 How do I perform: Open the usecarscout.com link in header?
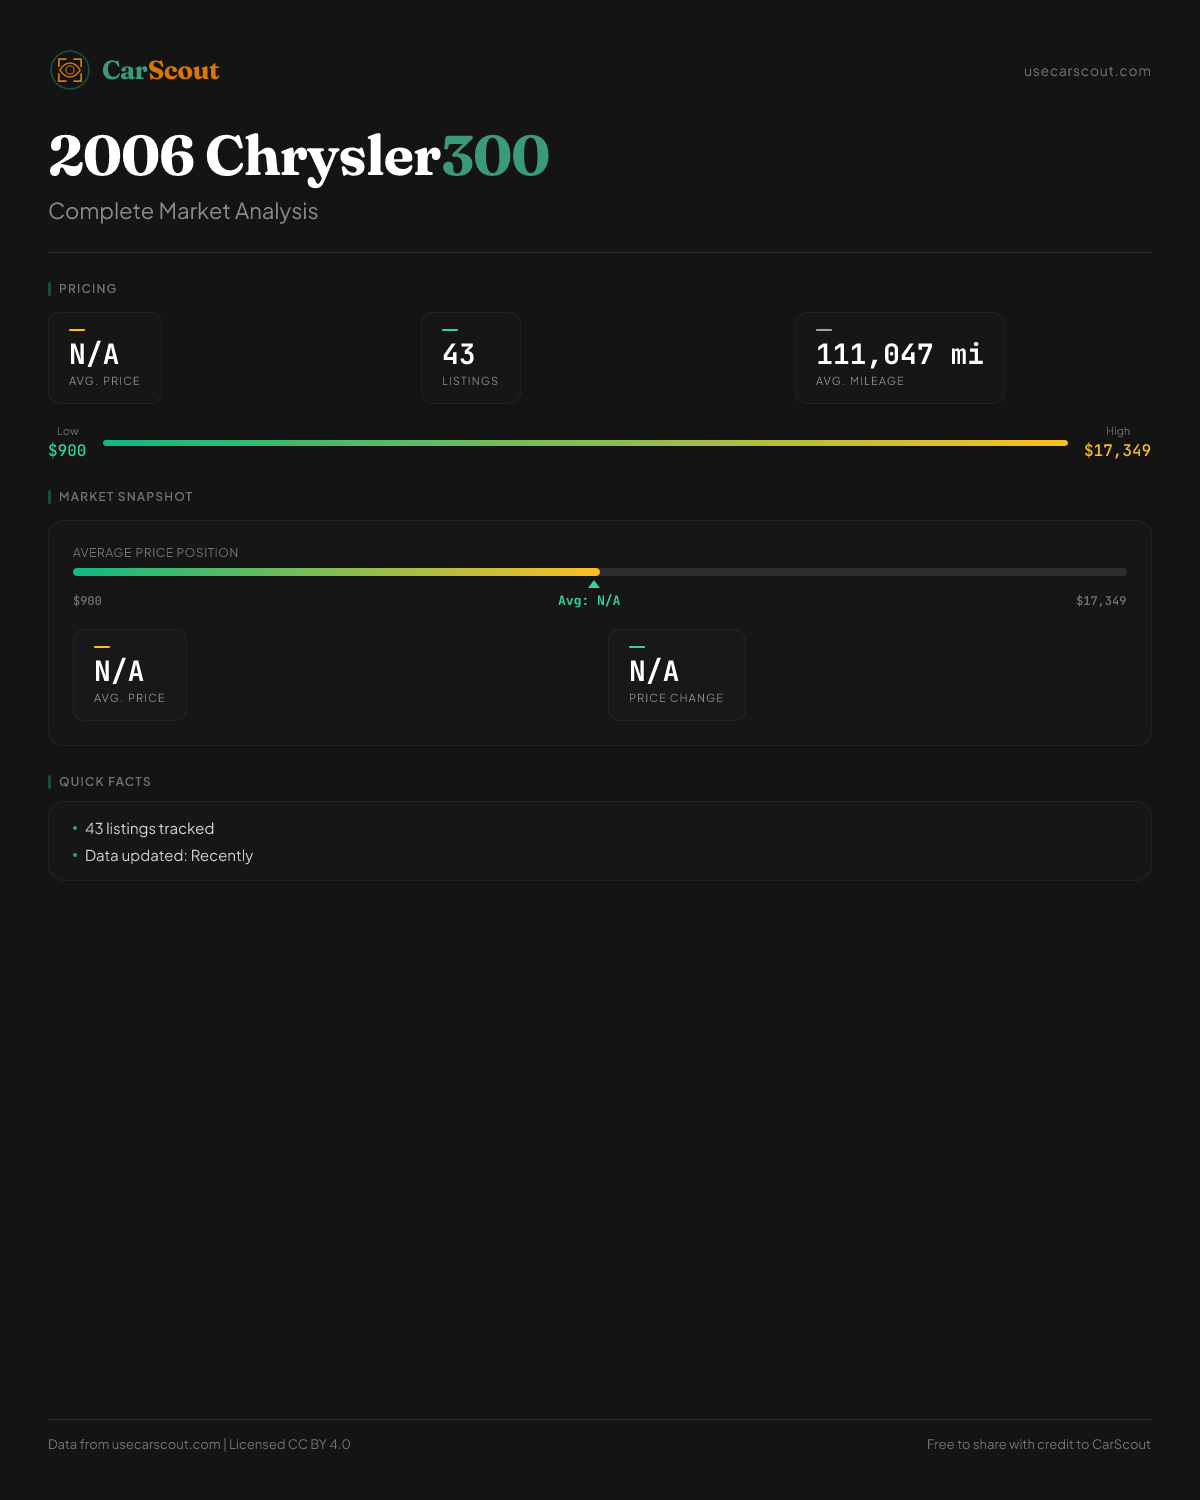(x=1087, y=71)
